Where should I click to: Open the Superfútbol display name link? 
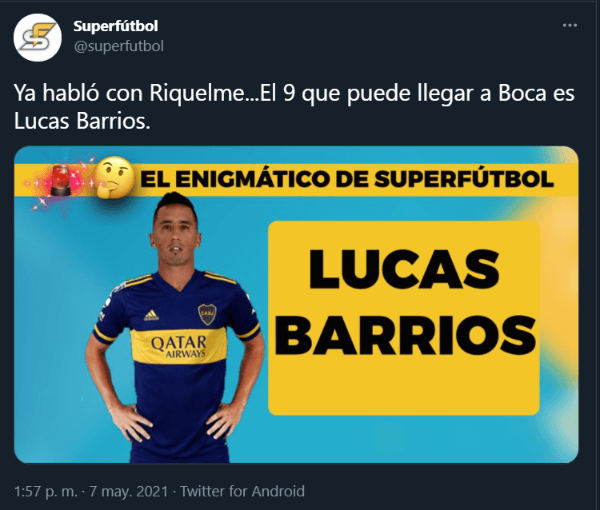[116, 26]
